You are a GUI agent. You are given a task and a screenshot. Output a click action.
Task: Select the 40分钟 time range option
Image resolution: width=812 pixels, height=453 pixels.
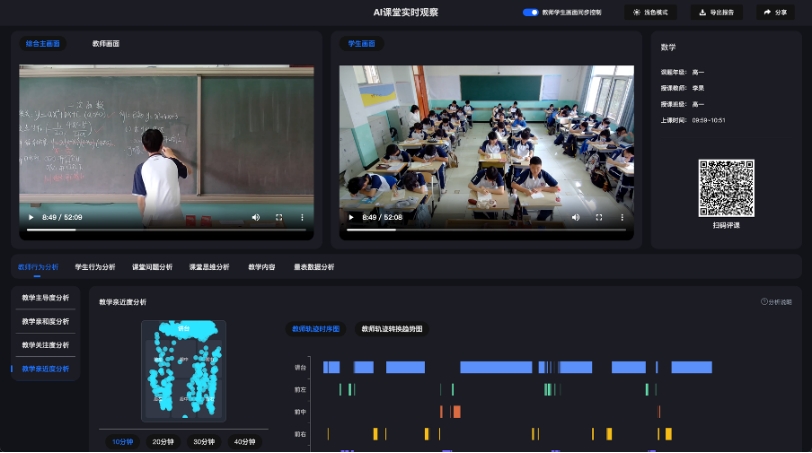click(x=244, y=441)
